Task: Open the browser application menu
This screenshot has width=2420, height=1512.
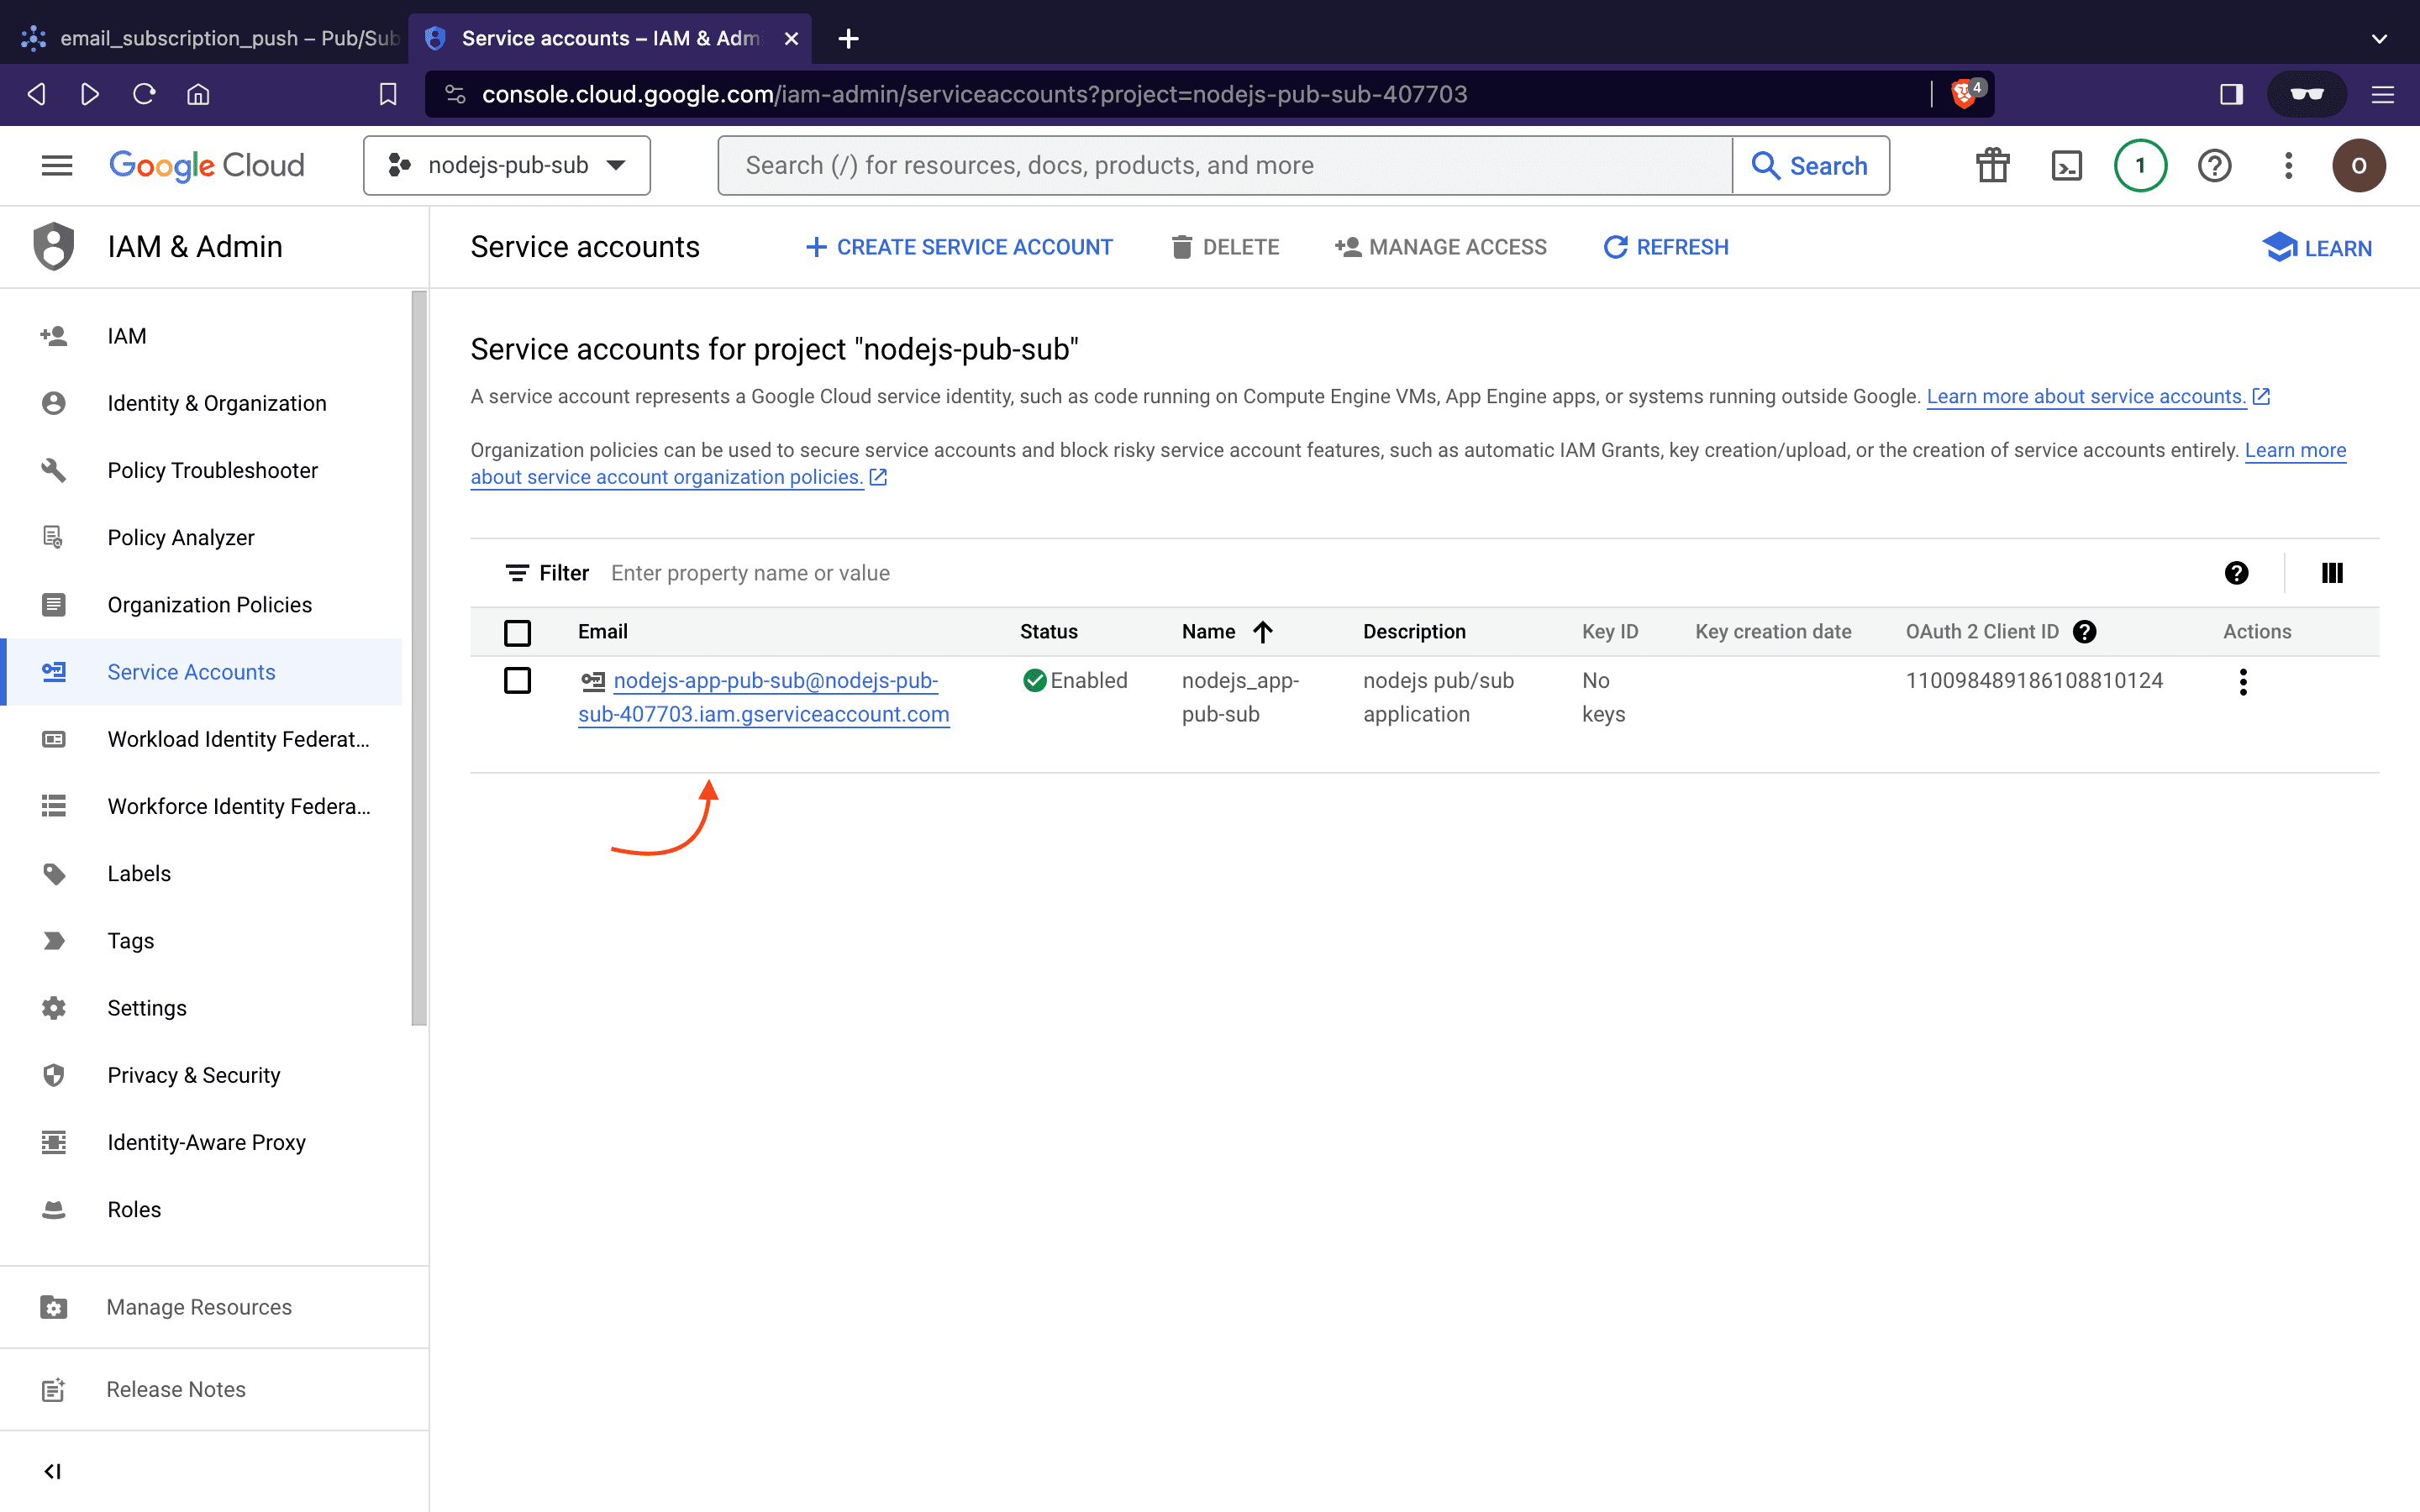Action: [x=2383, y=94]
